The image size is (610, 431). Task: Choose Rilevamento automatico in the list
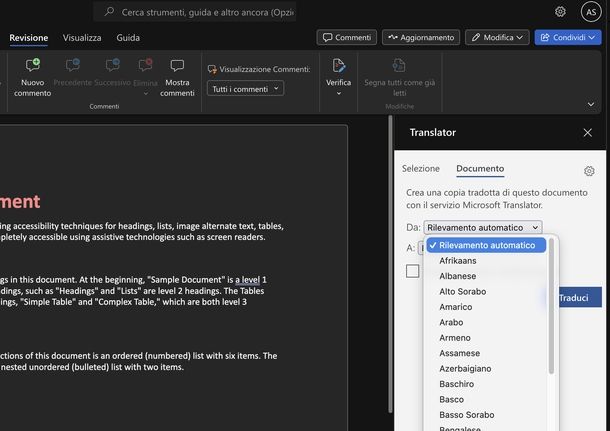[x=486, y=245]
